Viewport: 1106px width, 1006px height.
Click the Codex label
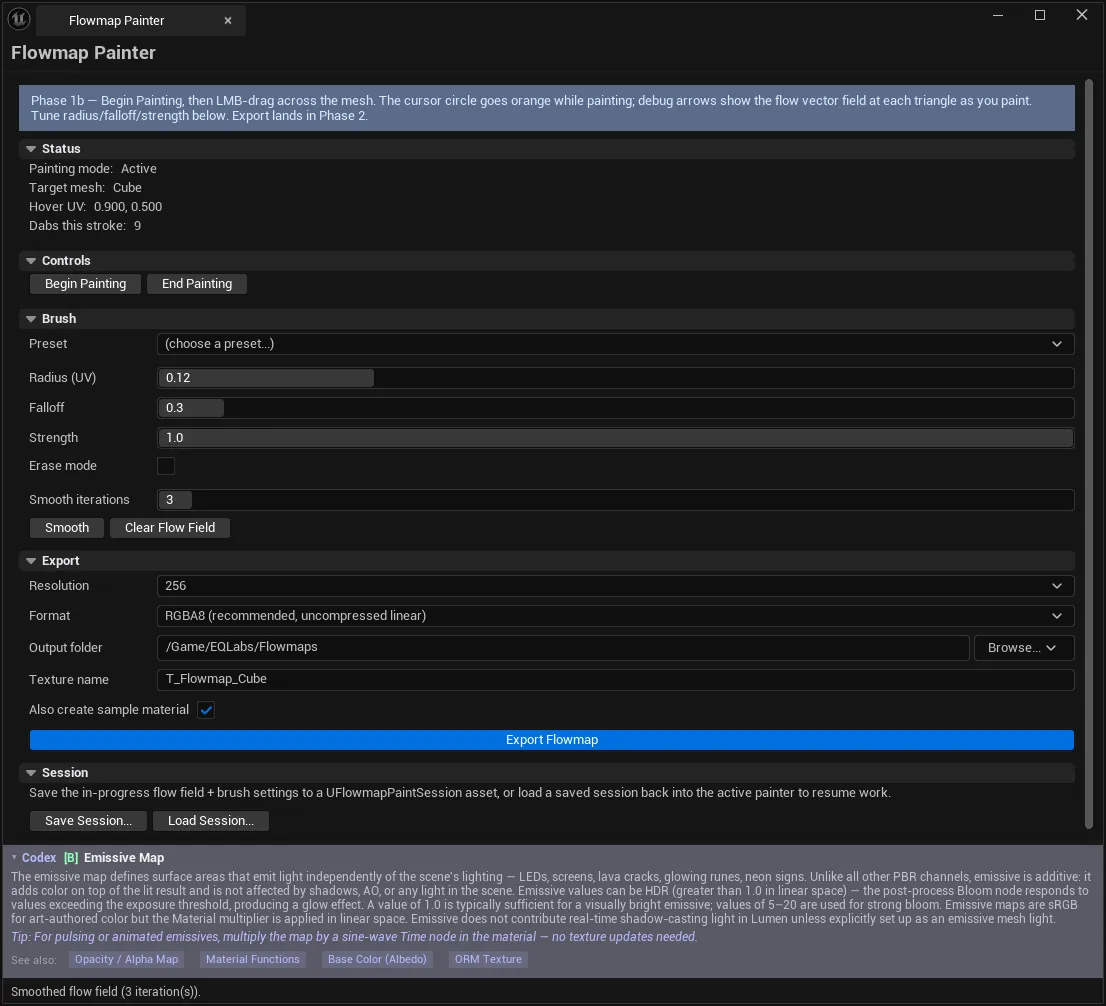tap(39, 858)
